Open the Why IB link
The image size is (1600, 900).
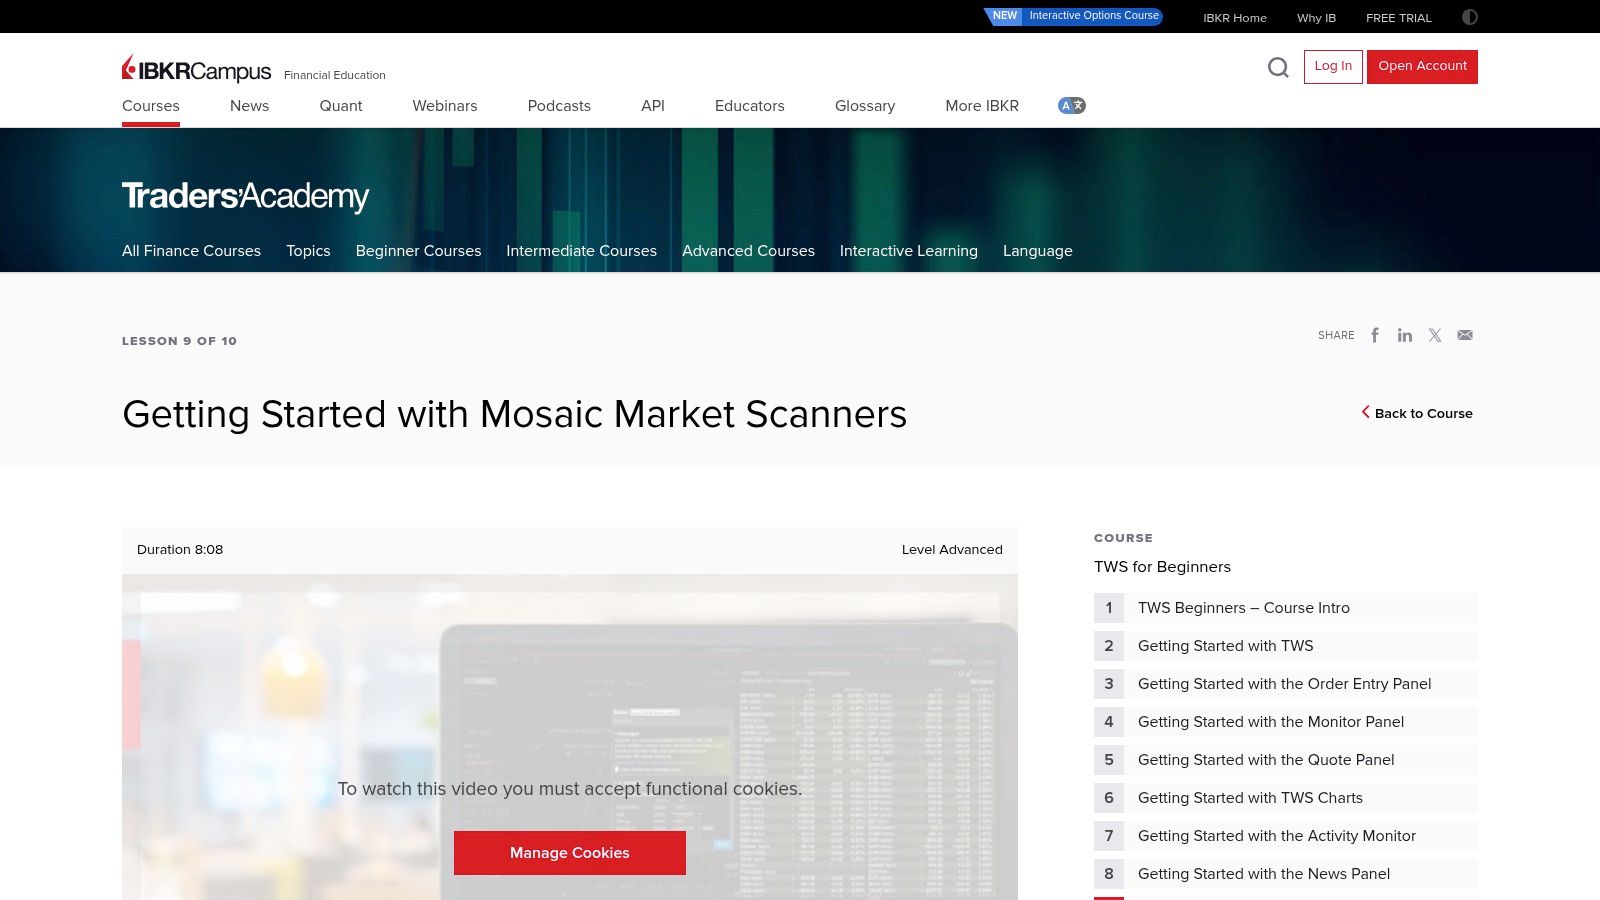point(1316,18)
